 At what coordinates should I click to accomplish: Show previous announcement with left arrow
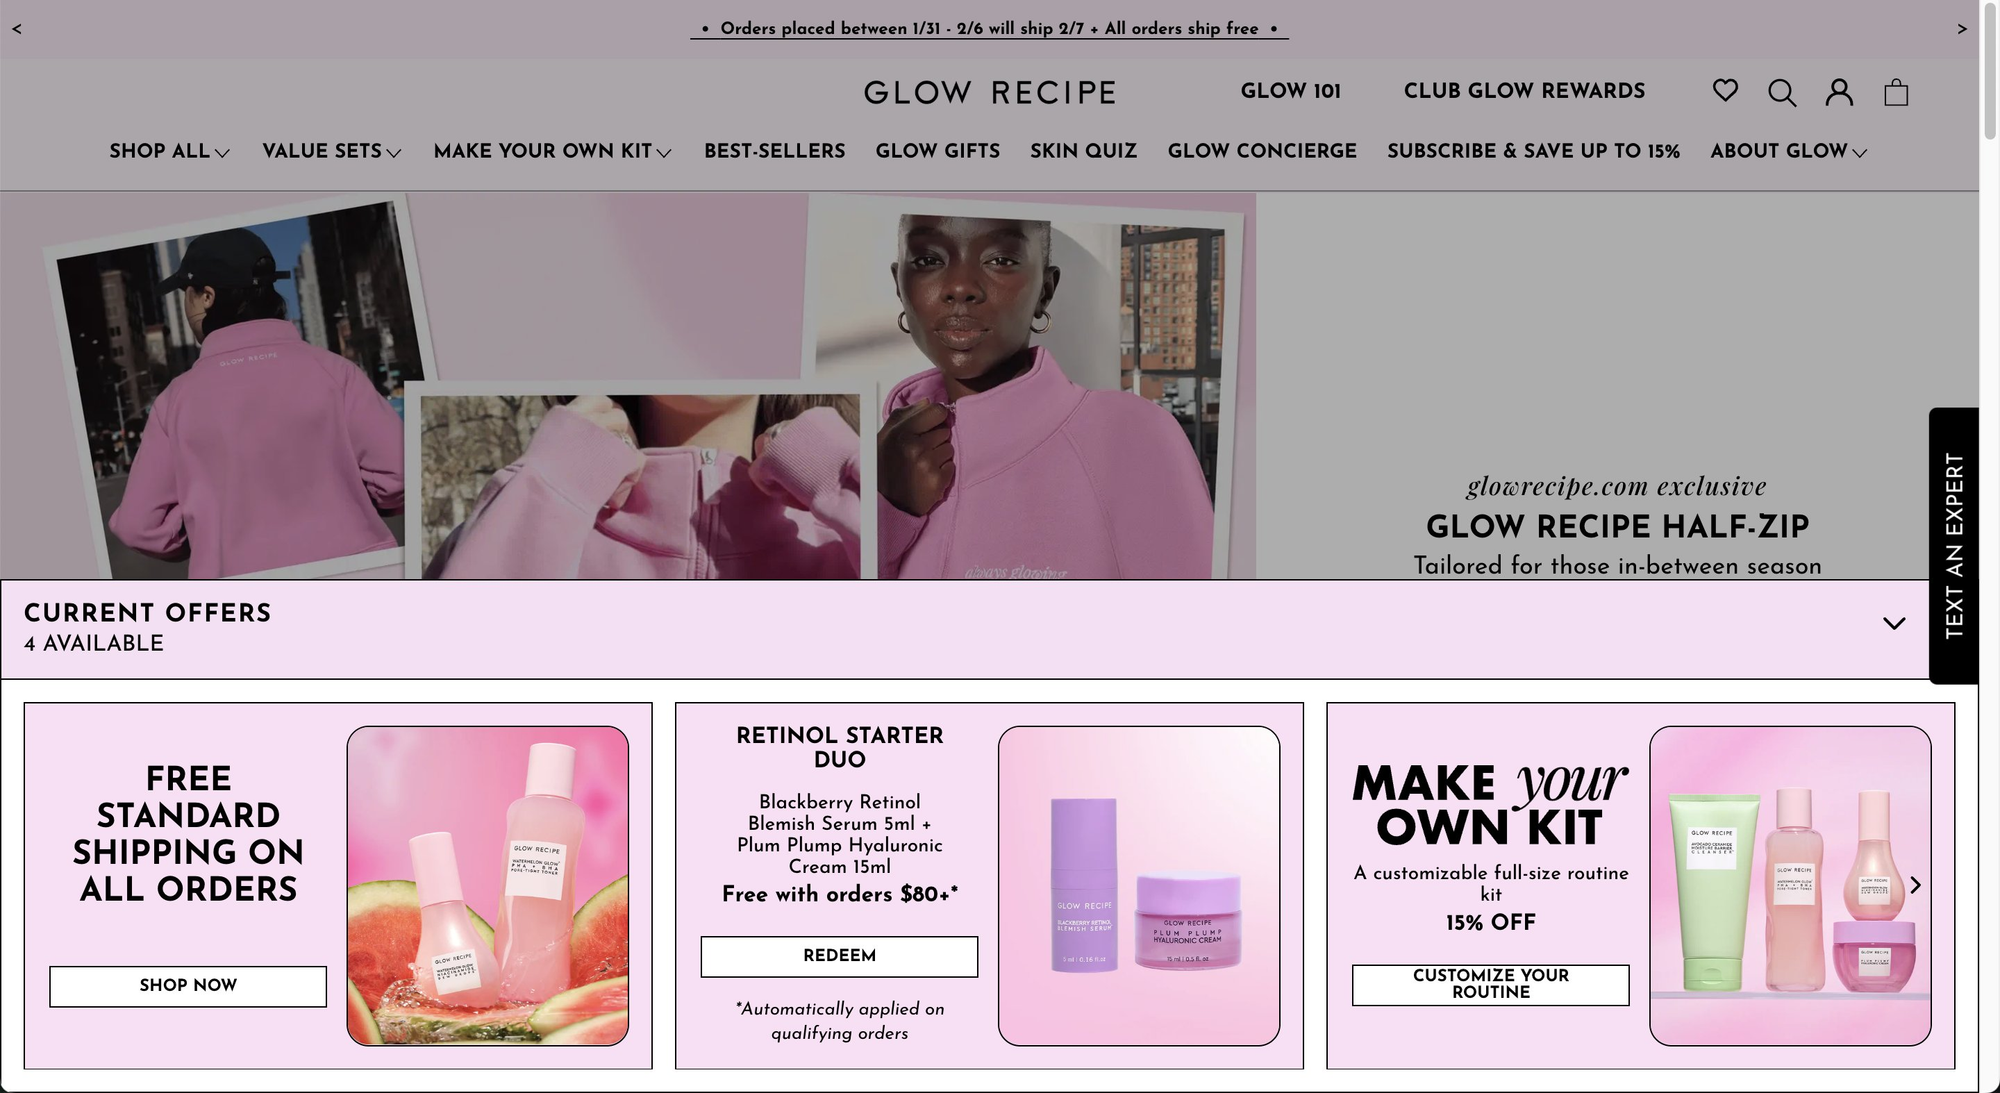(17, 29)
